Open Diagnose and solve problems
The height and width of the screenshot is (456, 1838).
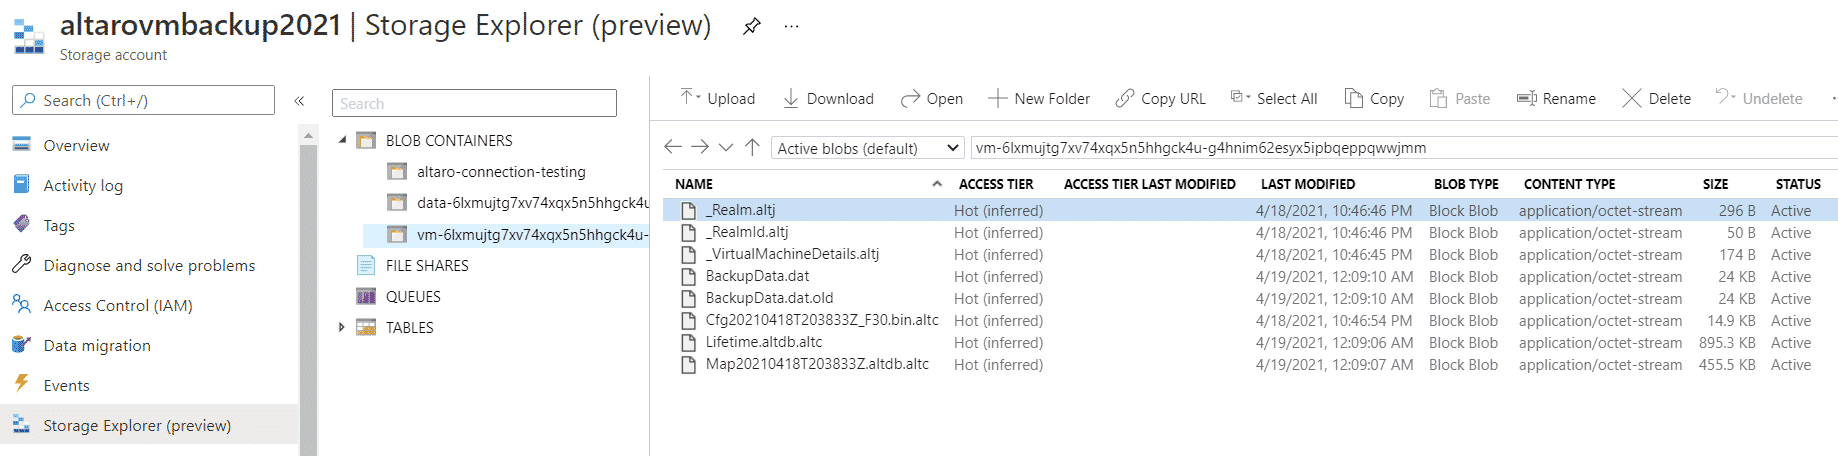pyautogui.click(x=149, y=265)
